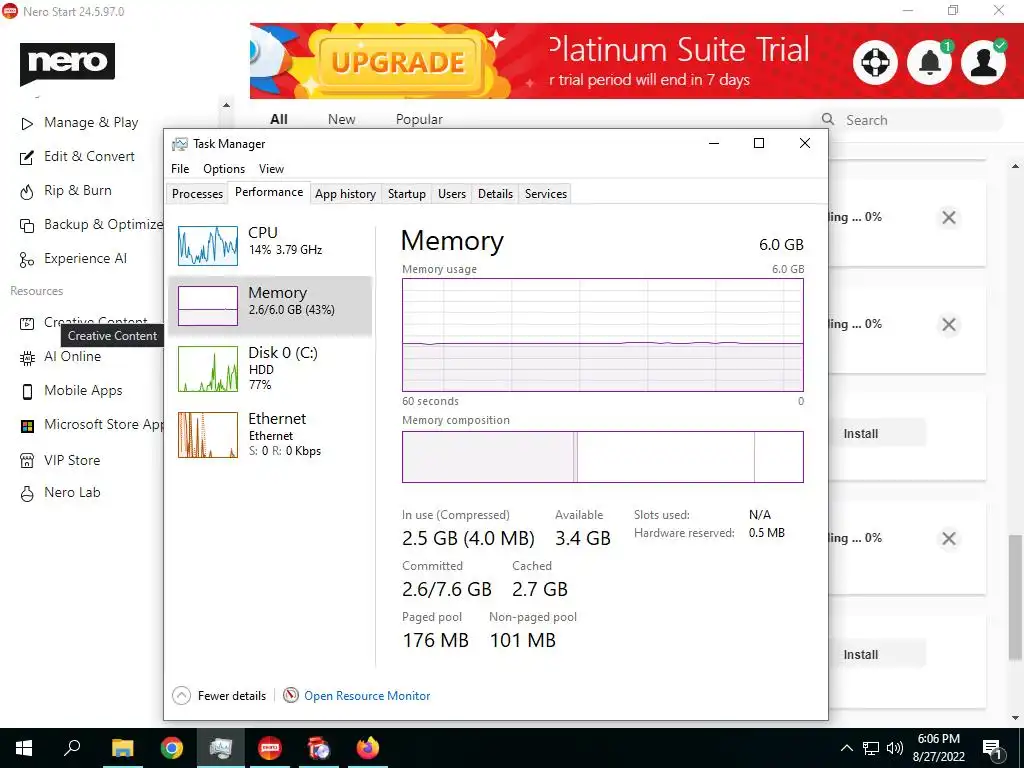The image size is (1024, 768).
Task: Open VIP Store in Nero sidebar
Action: 60,460
